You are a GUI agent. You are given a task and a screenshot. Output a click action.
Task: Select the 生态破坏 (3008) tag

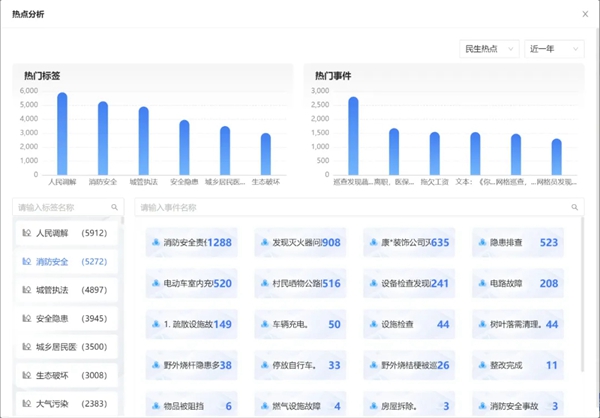[x=67, y=376]
